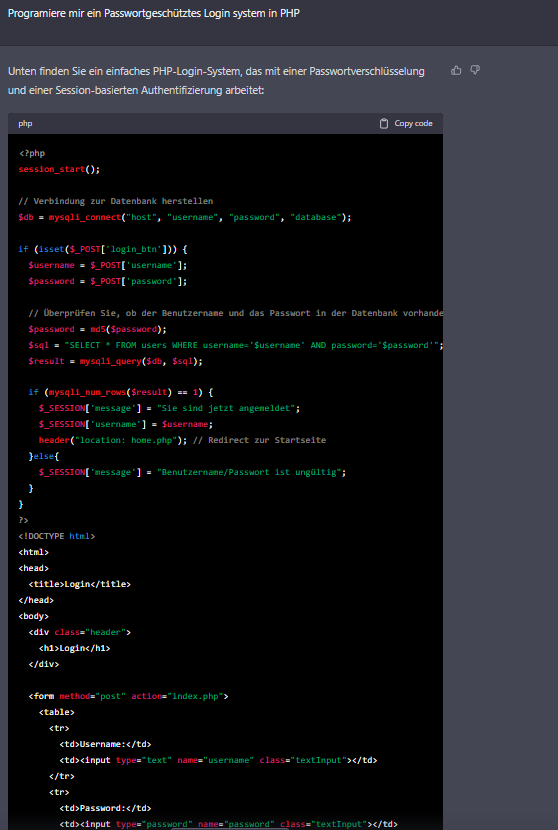Click the '<?php' opening tag line
The height and width of the screenshot is (830, 558).
pyautogui.click(x=32, y=154)
